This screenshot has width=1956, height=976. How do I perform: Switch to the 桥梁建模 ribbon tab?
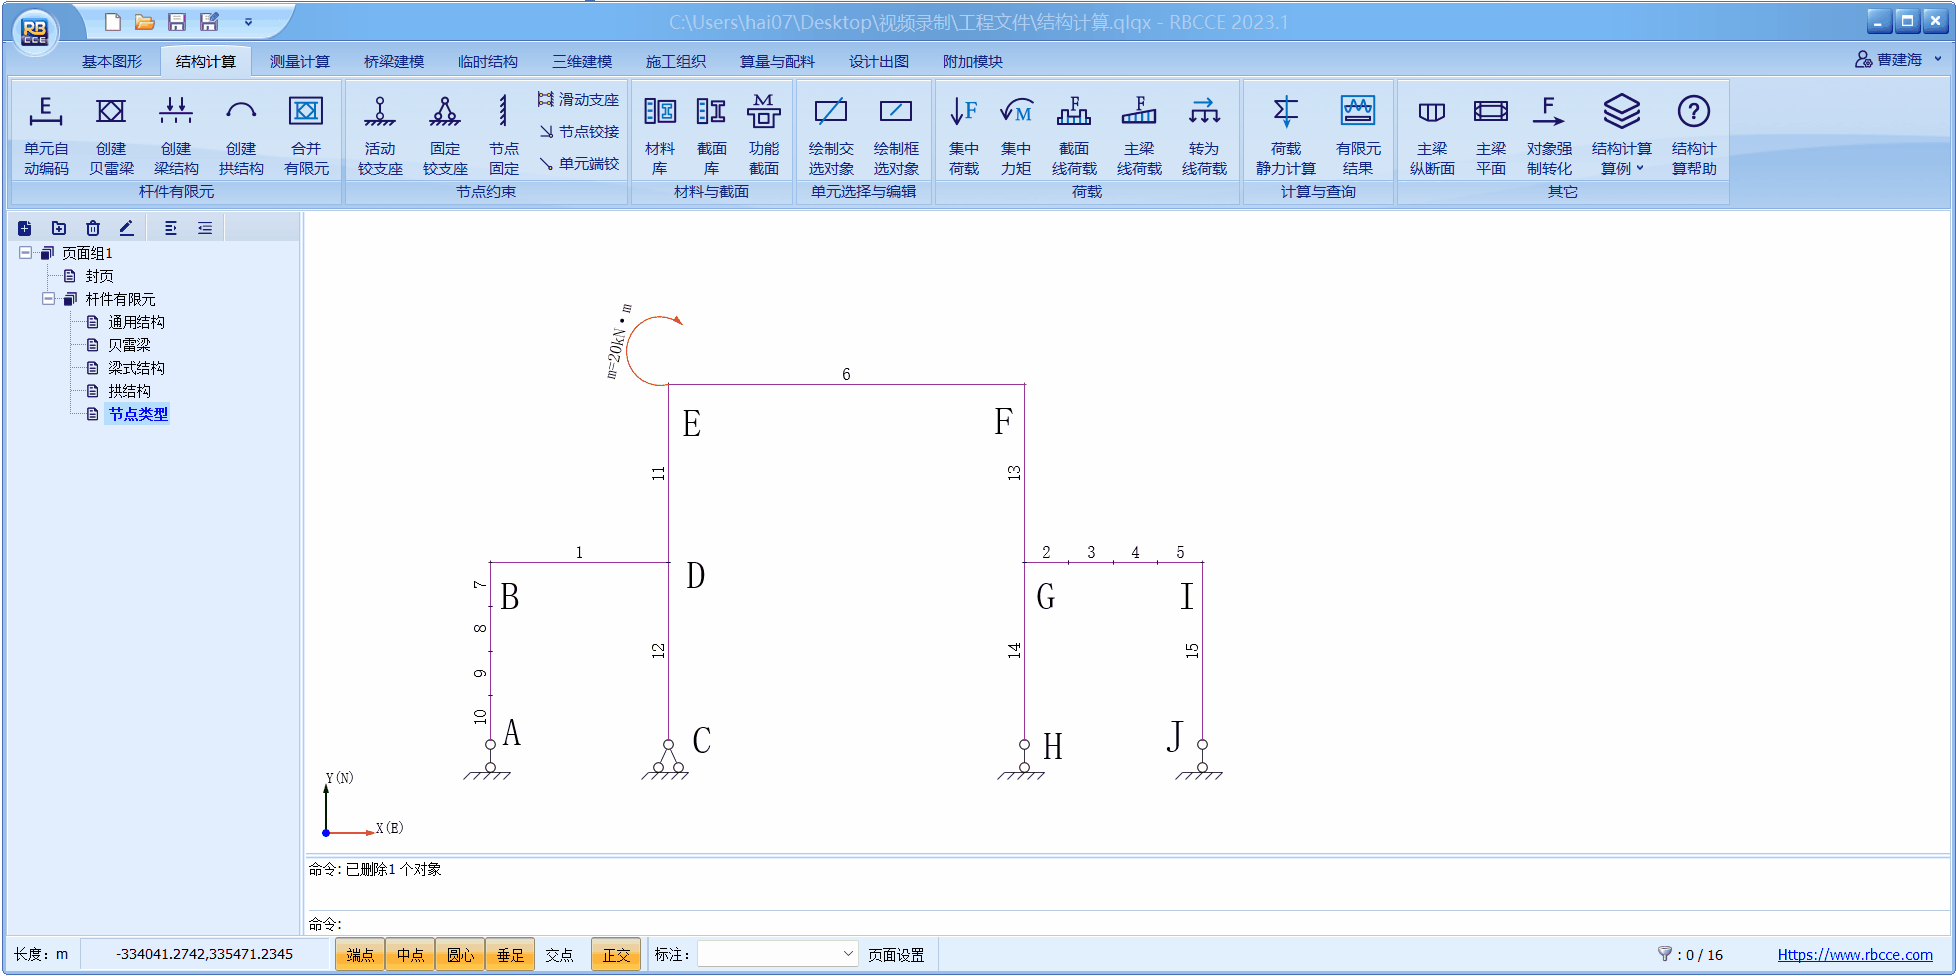click(x=393, y=62)
